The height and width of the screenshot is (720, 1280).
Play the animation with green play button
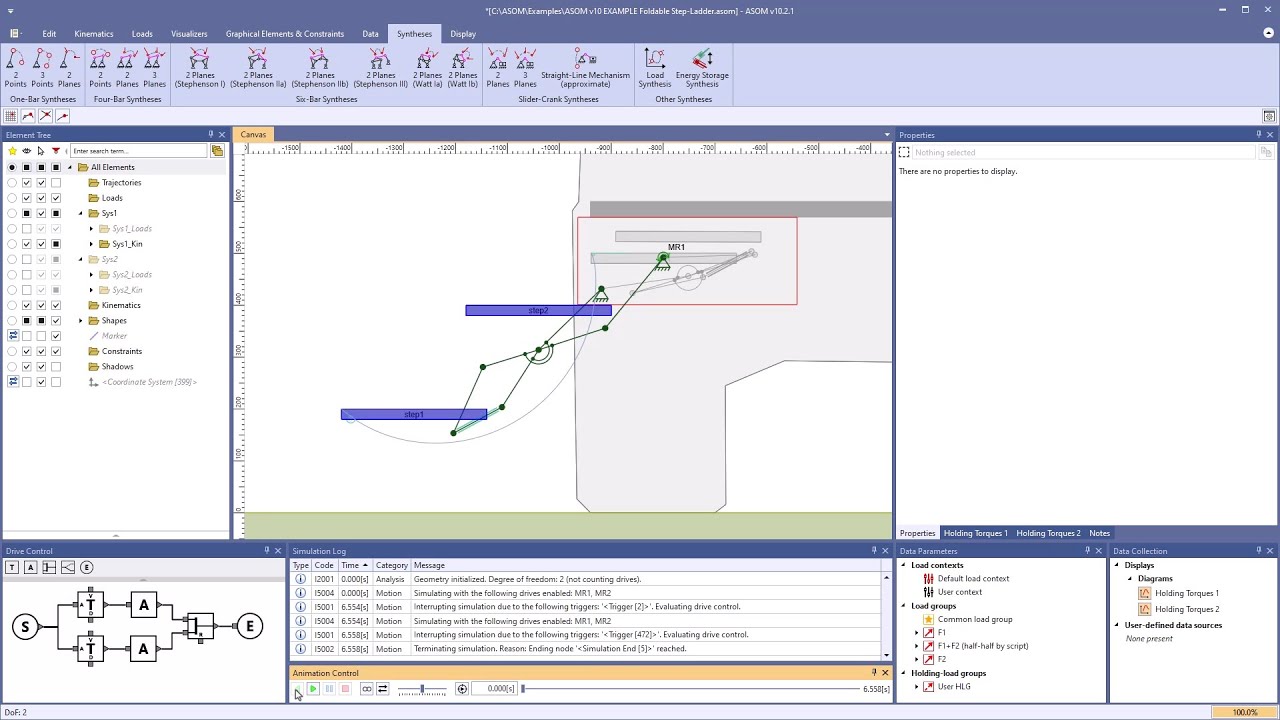[313, 689]
